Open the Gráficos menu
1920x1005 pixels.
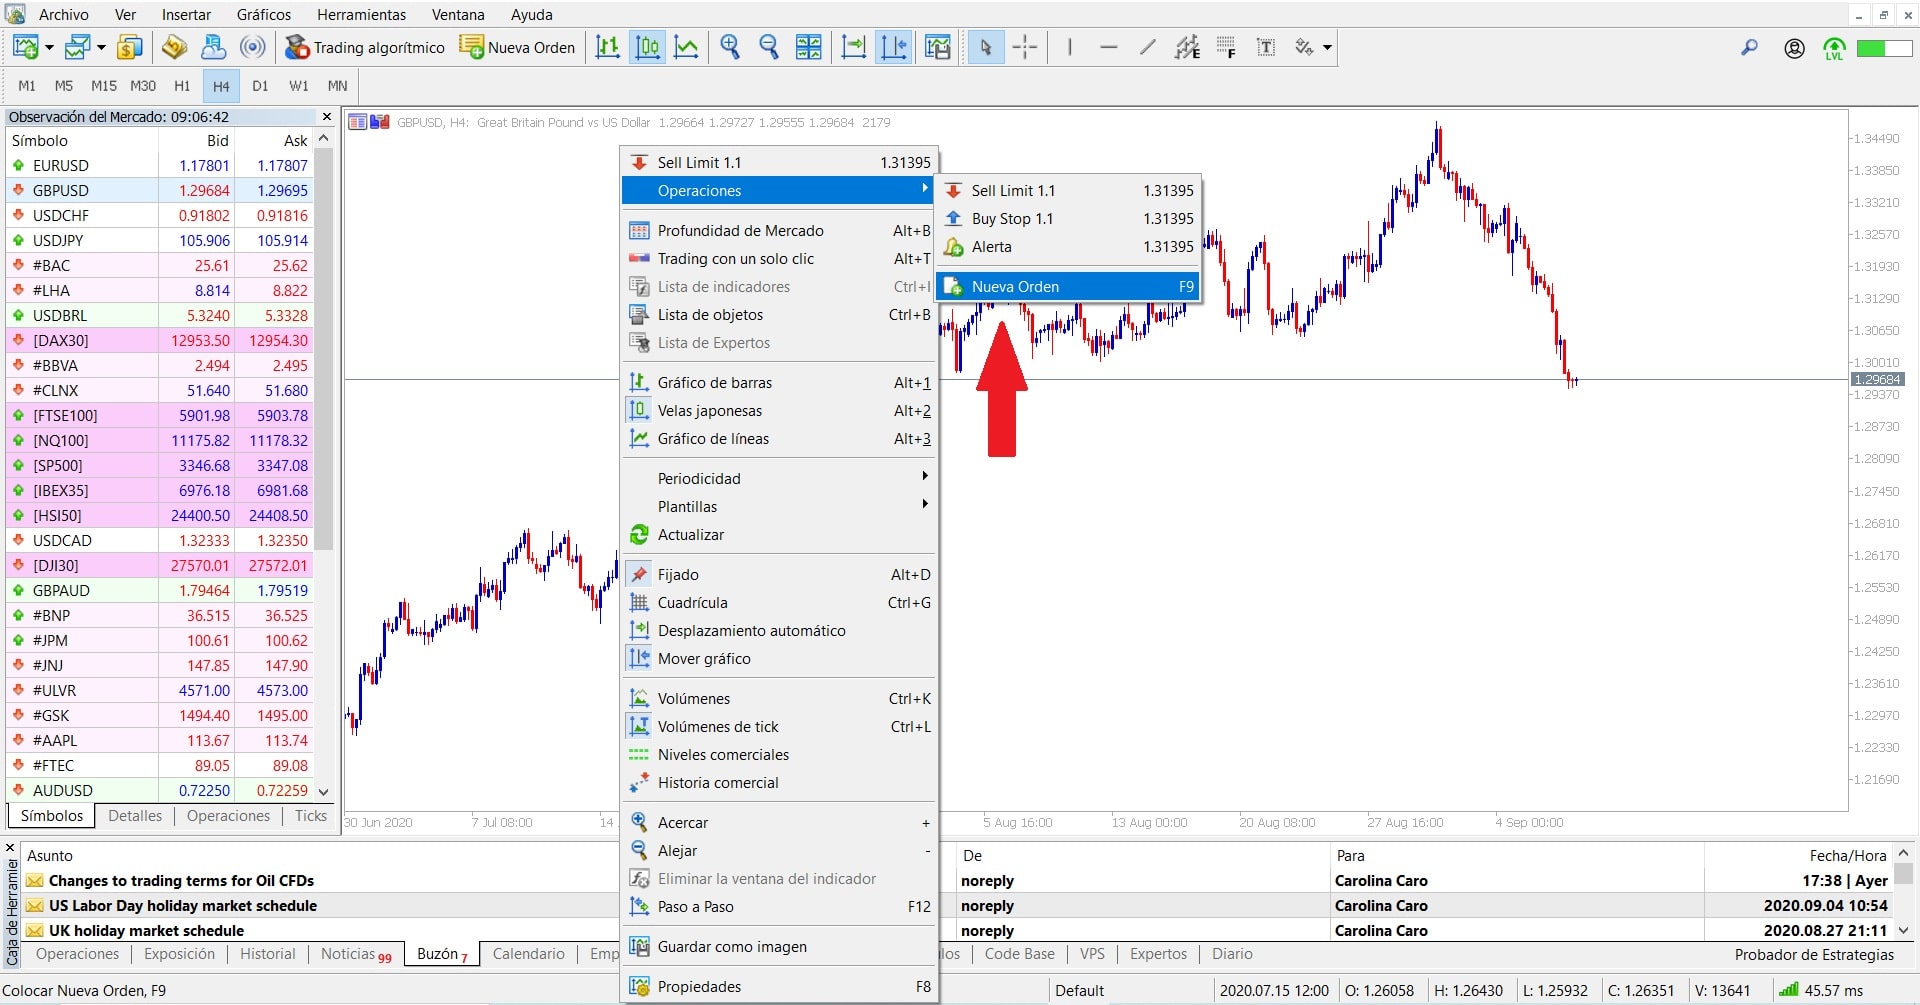(264, 14)
